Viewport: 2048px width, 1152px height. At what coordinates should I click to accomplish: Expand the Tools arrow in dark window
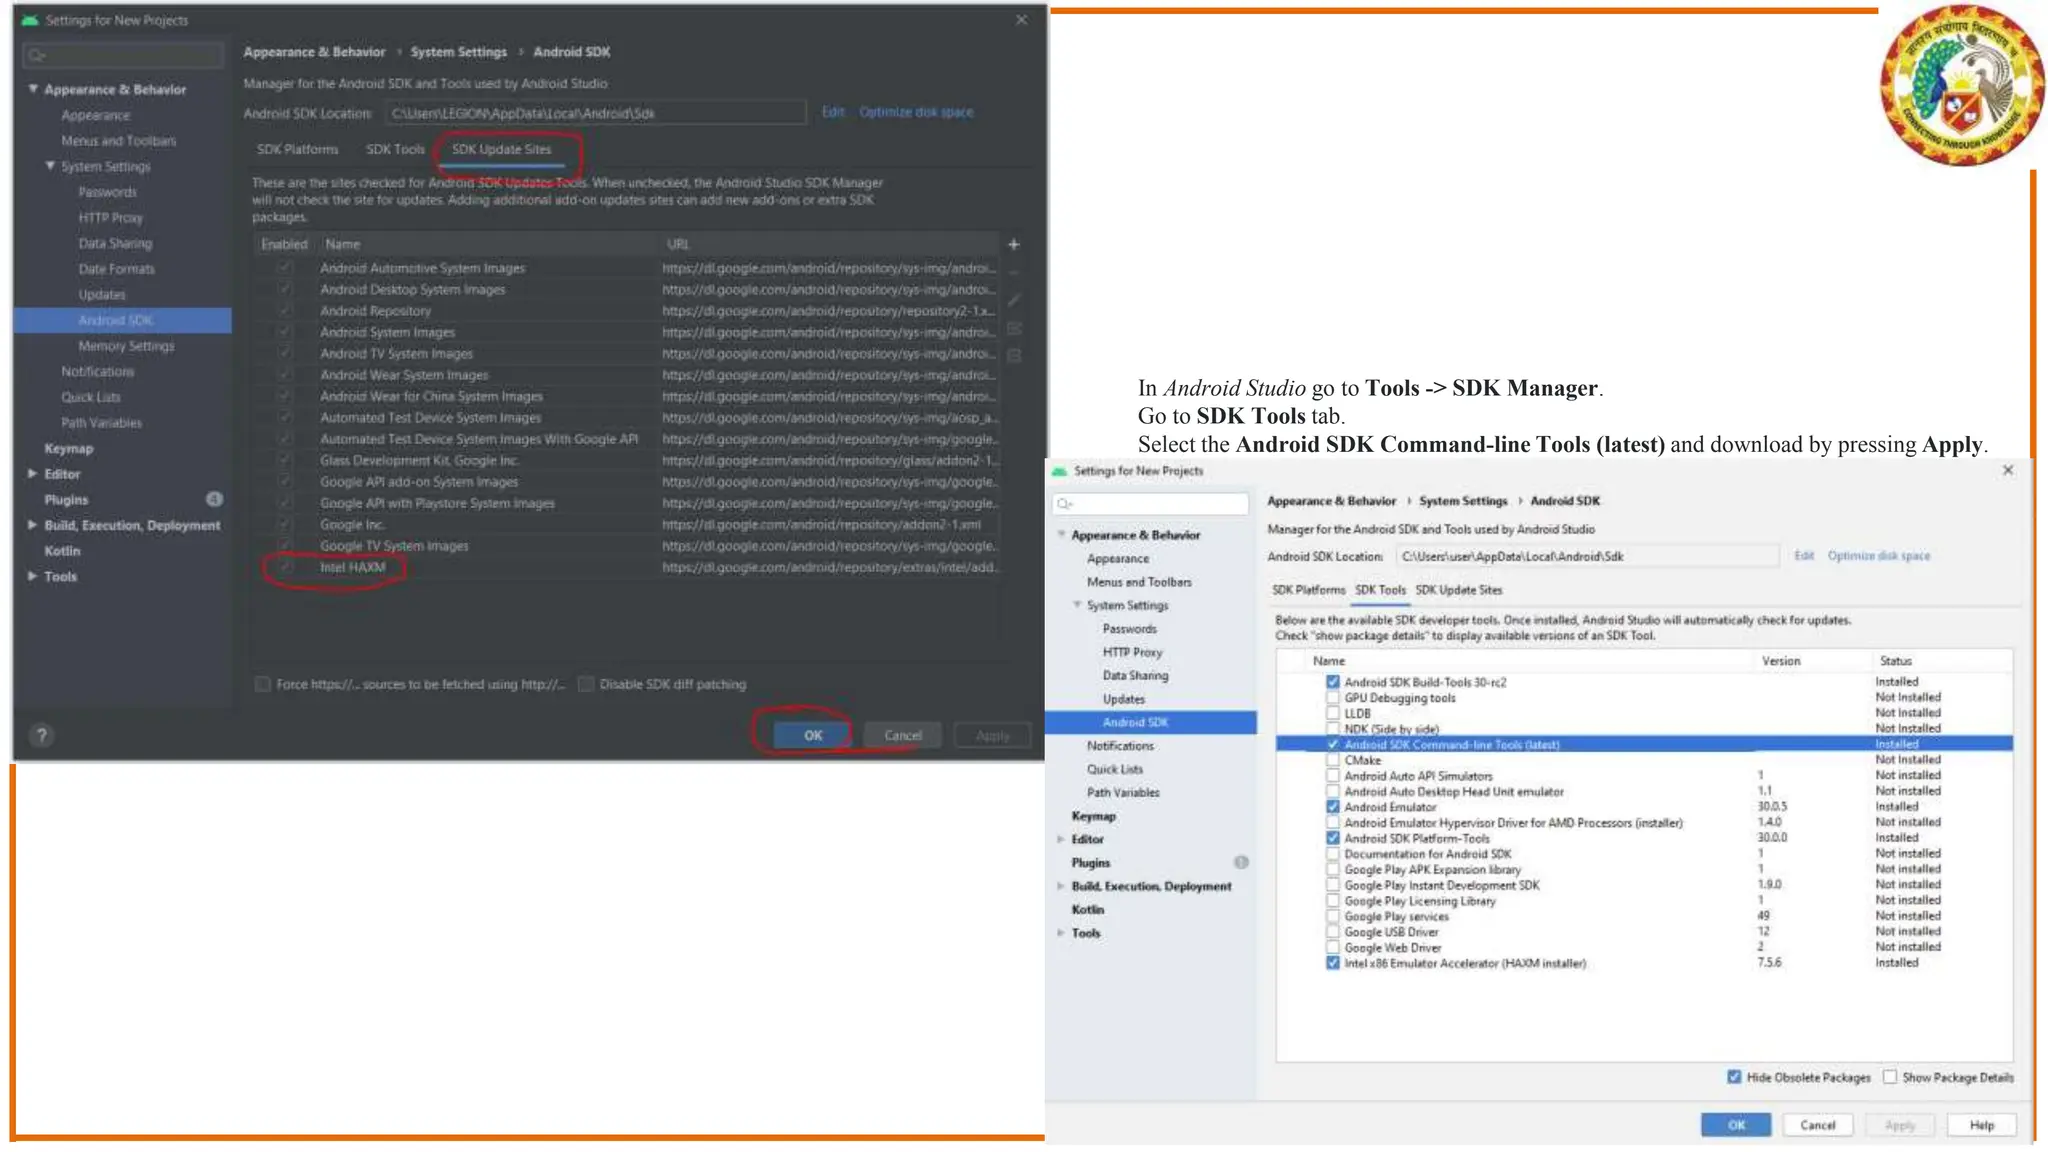[x=33, y=576]
